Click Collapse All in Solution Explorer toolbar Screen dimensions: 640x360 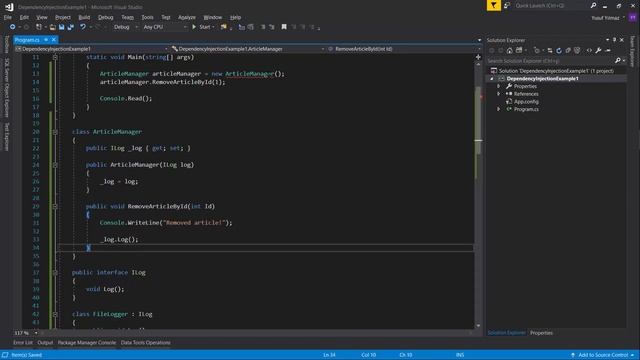[568, 51]
